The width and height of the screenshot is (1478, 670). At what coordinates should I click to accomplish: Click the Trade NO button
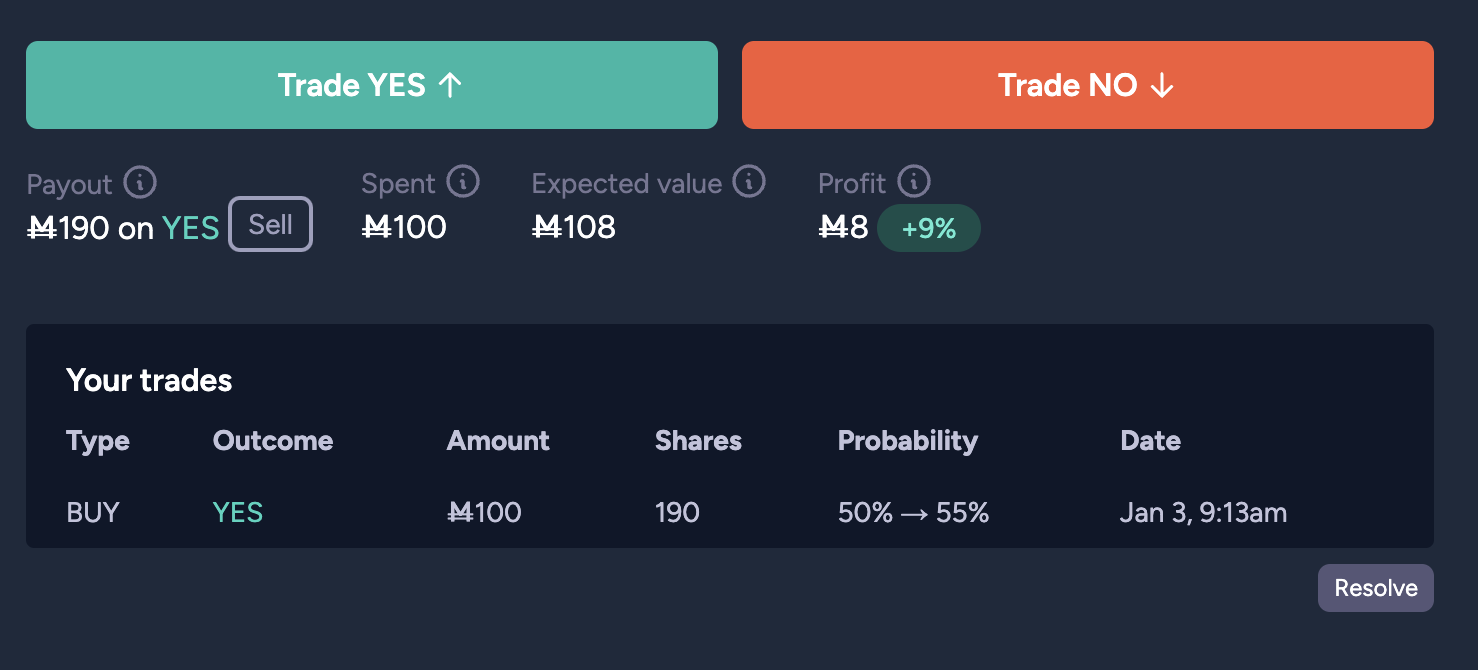(x=1088, y=85)
